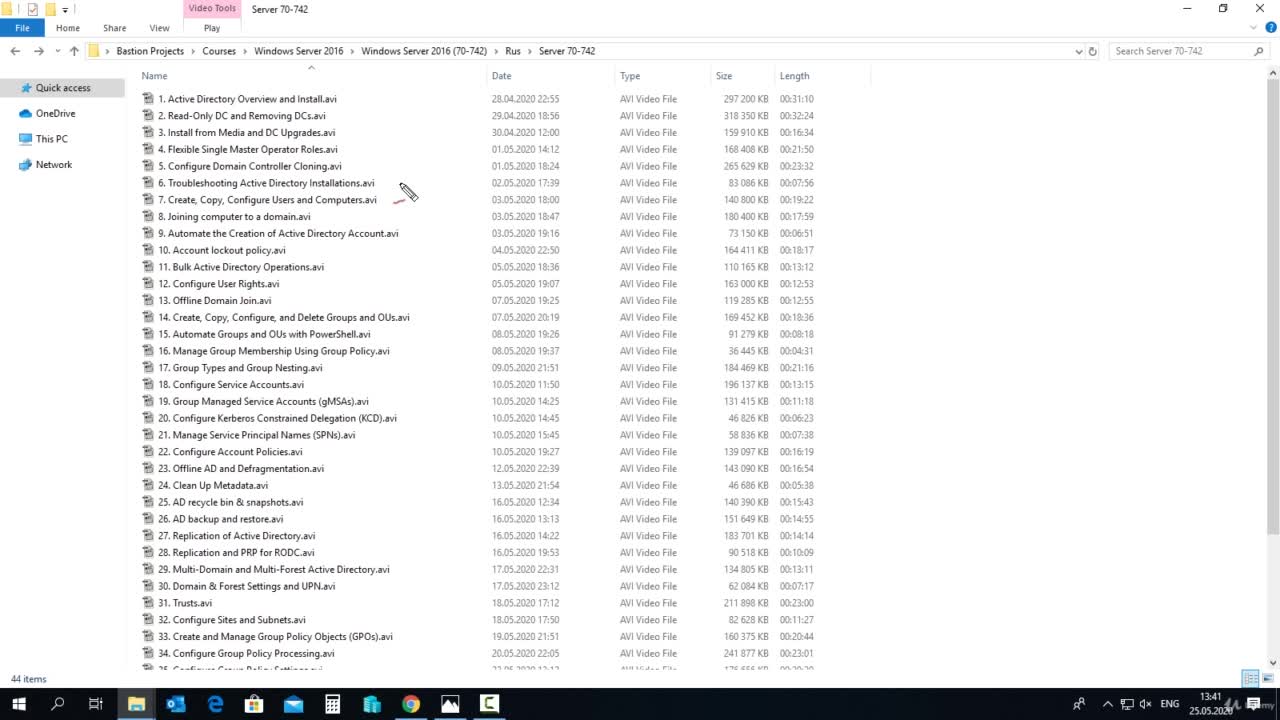This screenshot has width=1280, height=720.
Task: Click AVI icon of 26. AD backup and restore
Action: (148, 519)
